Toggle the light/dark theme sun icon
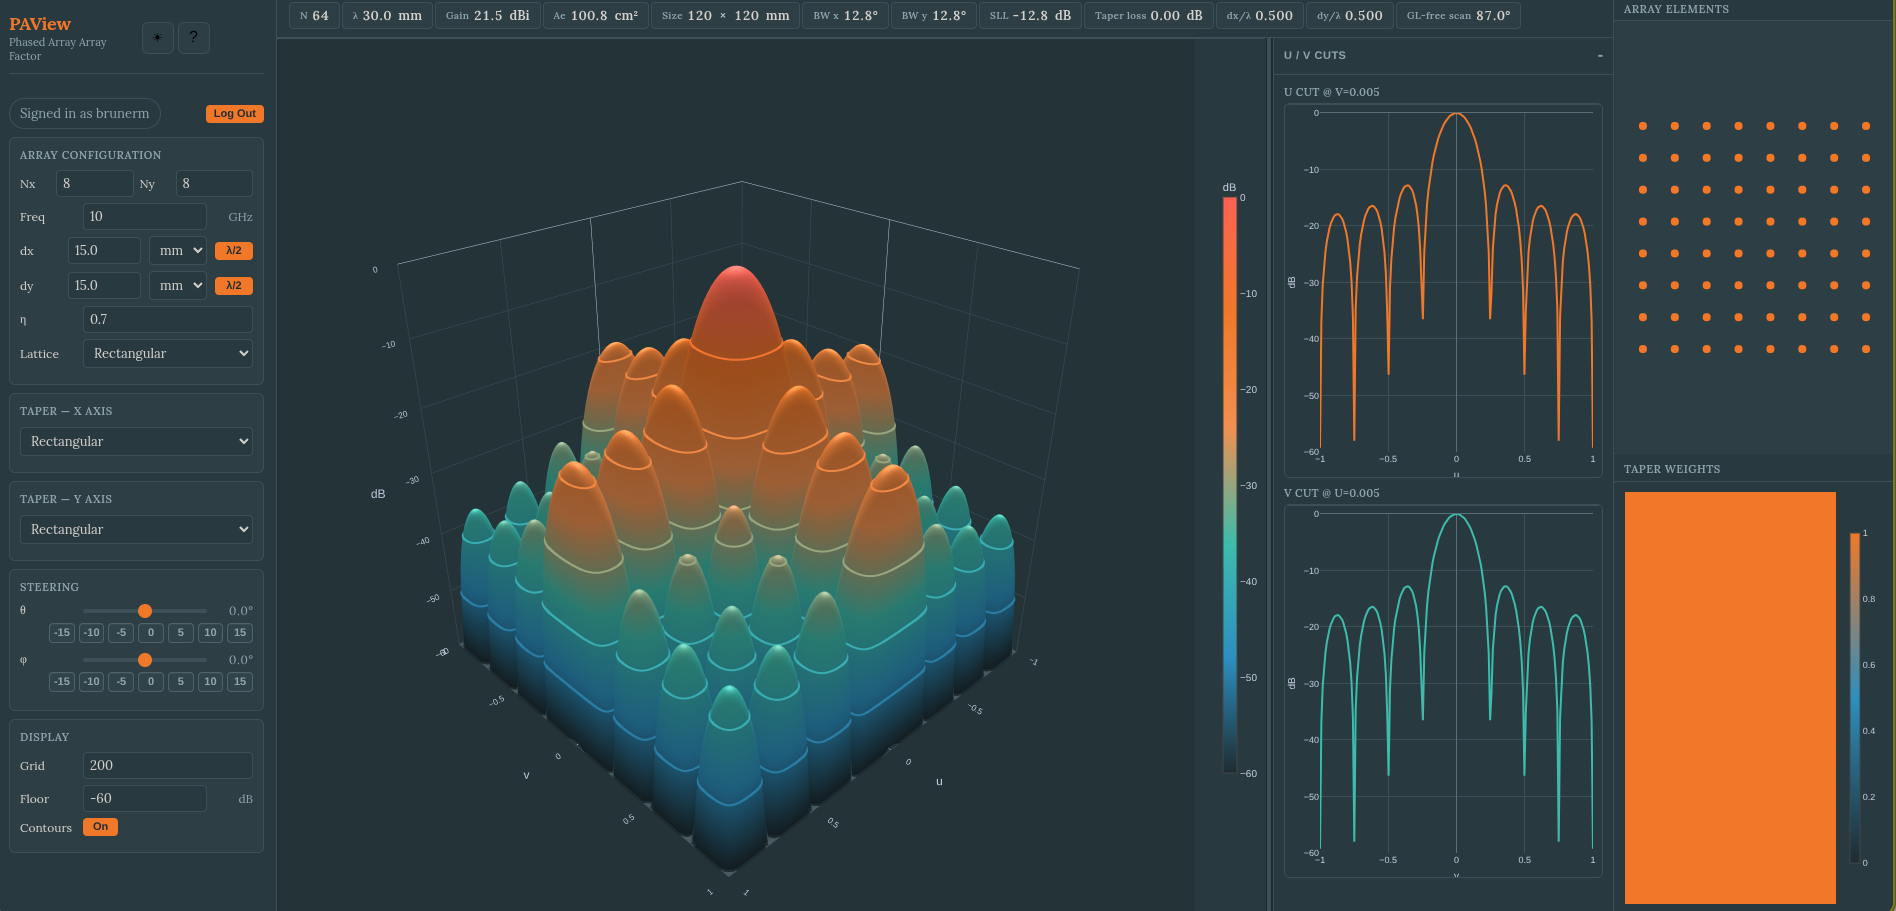 click(157, 38)
